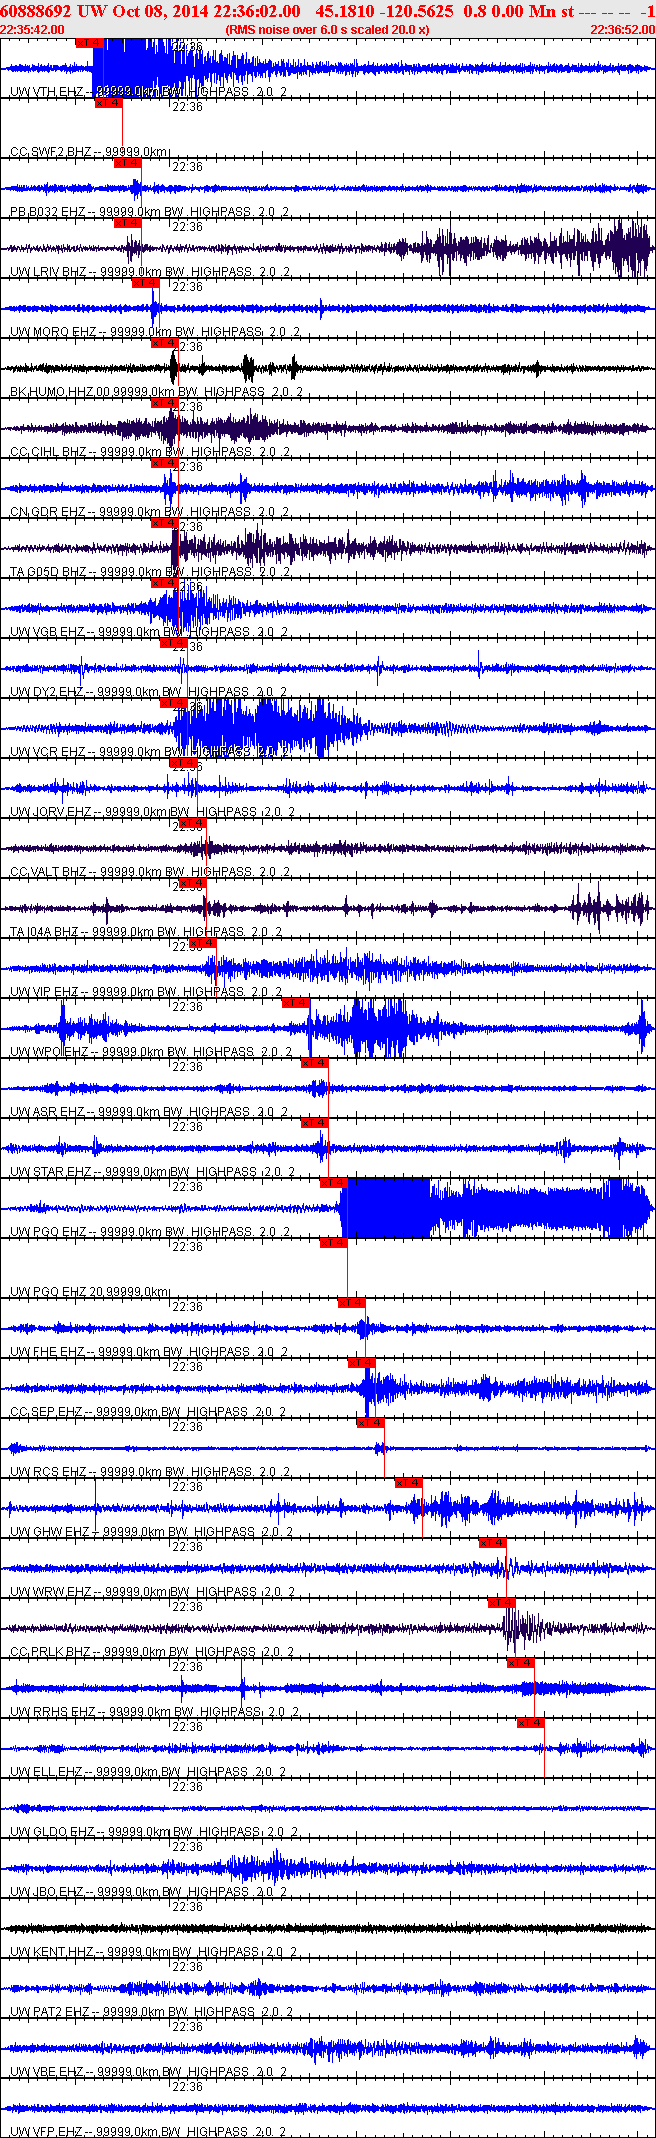Click the red pick marker on VALT trace
The height and width of the screenshot is (2138, 656).
192,823
